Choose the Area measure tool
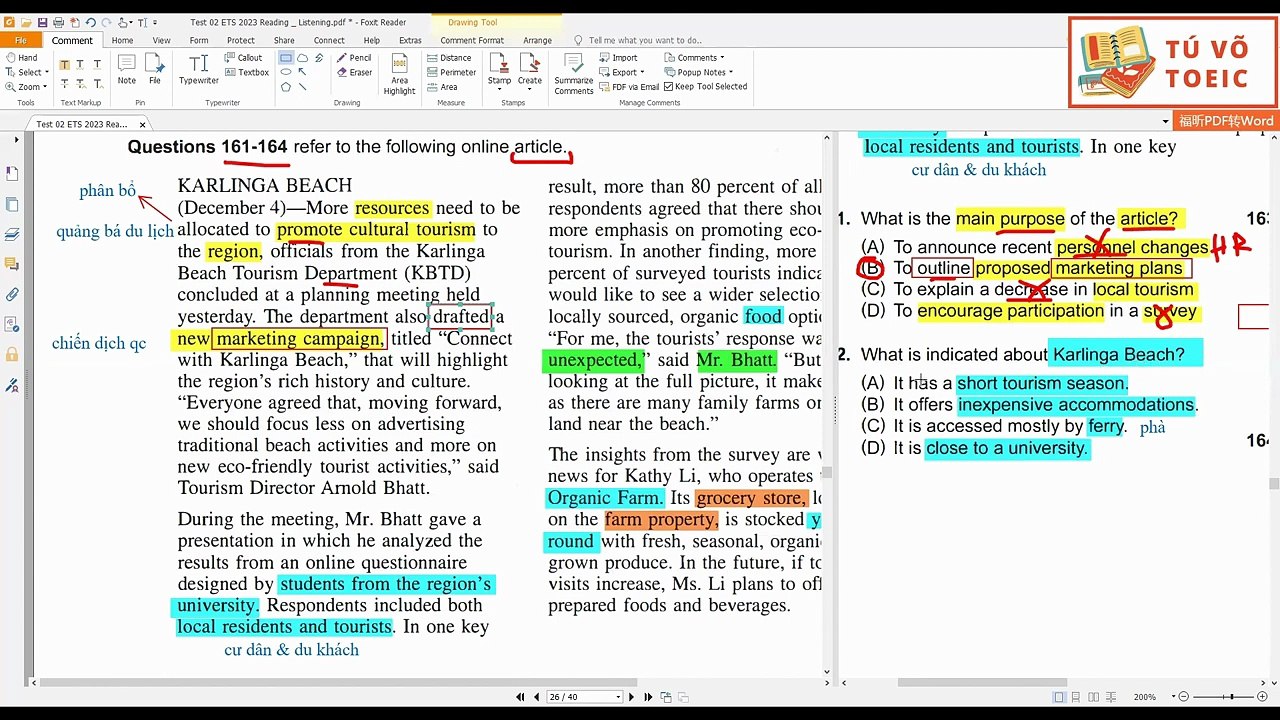Screen dimensions: 1280x720 442,87
